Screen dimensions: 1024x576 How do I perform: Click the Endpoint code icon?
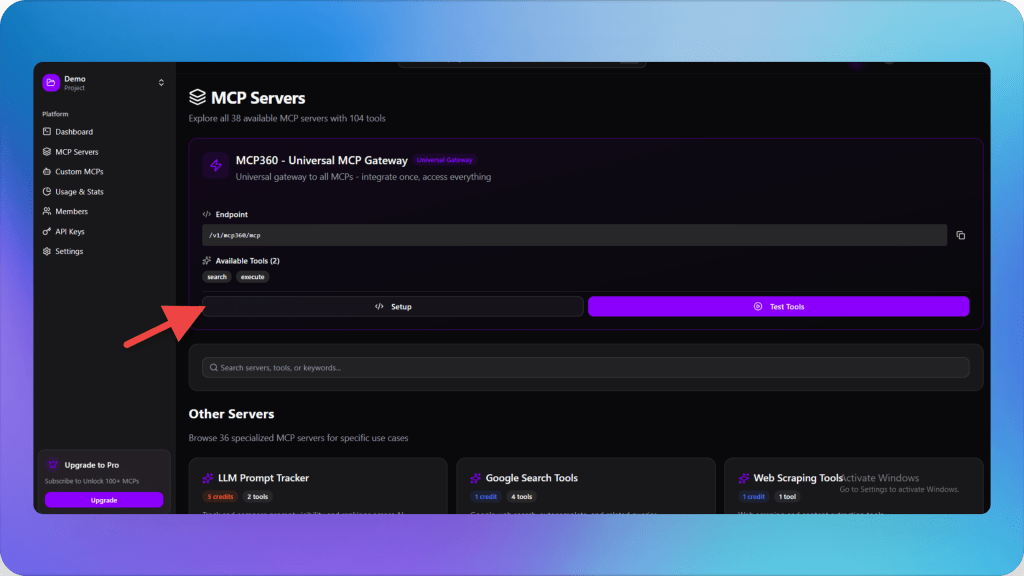[207, 214]
